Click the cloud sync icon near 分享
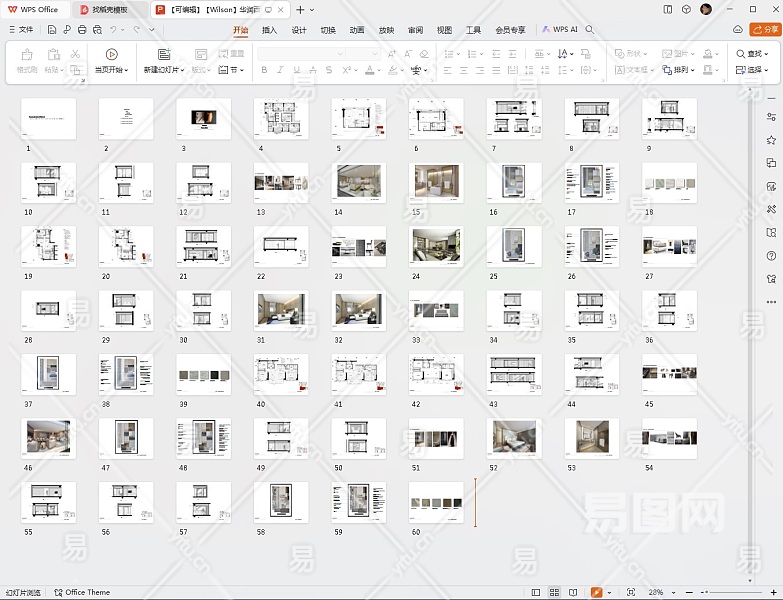 click(738, 30)
